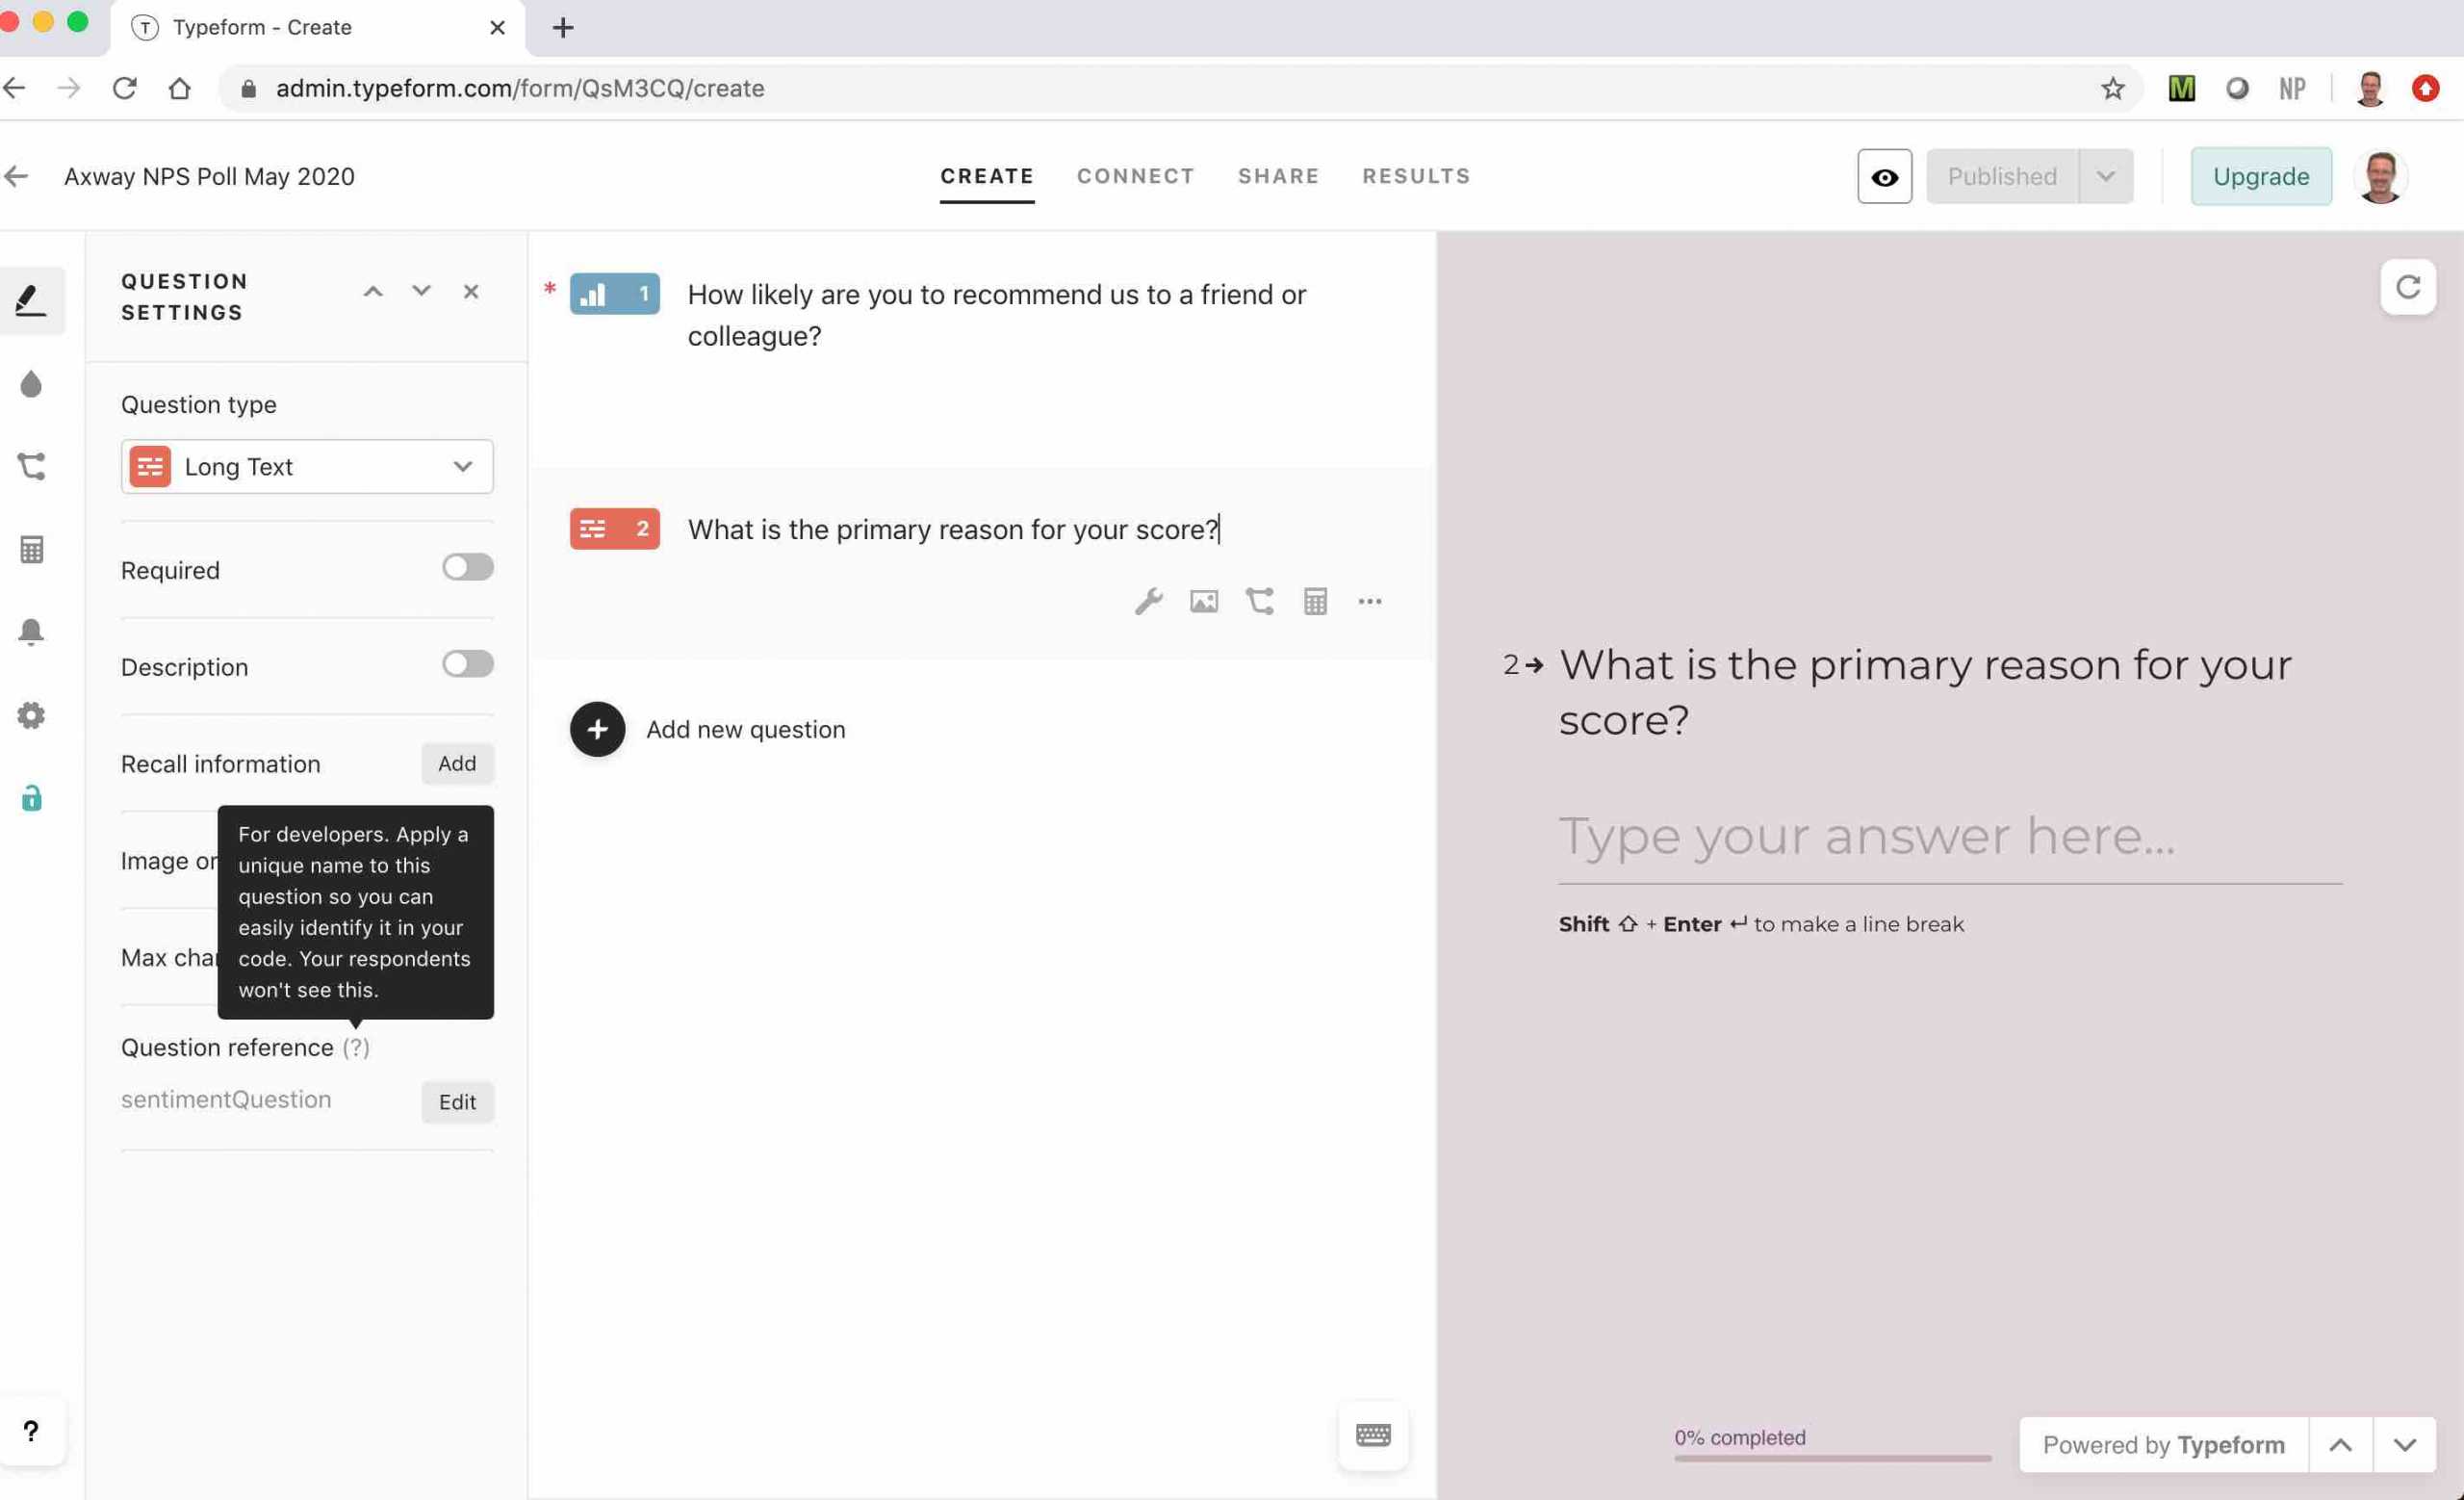Open the Chrome profile avatar
Viewport: 2464px width, 1500px height.
(2370, 88)
